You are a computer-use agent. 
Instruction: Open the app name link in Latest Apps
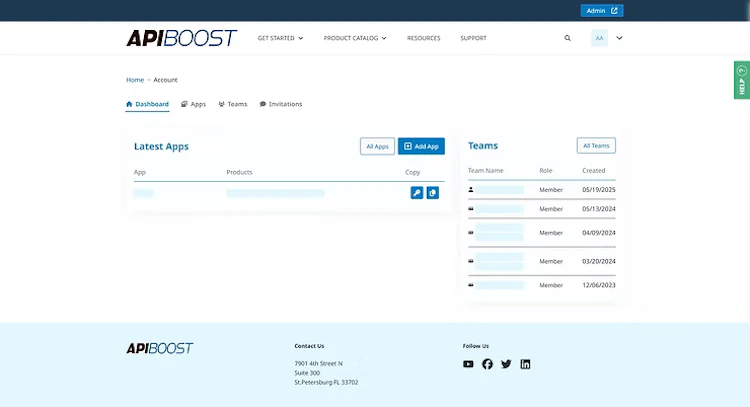[x=143, y=193]
